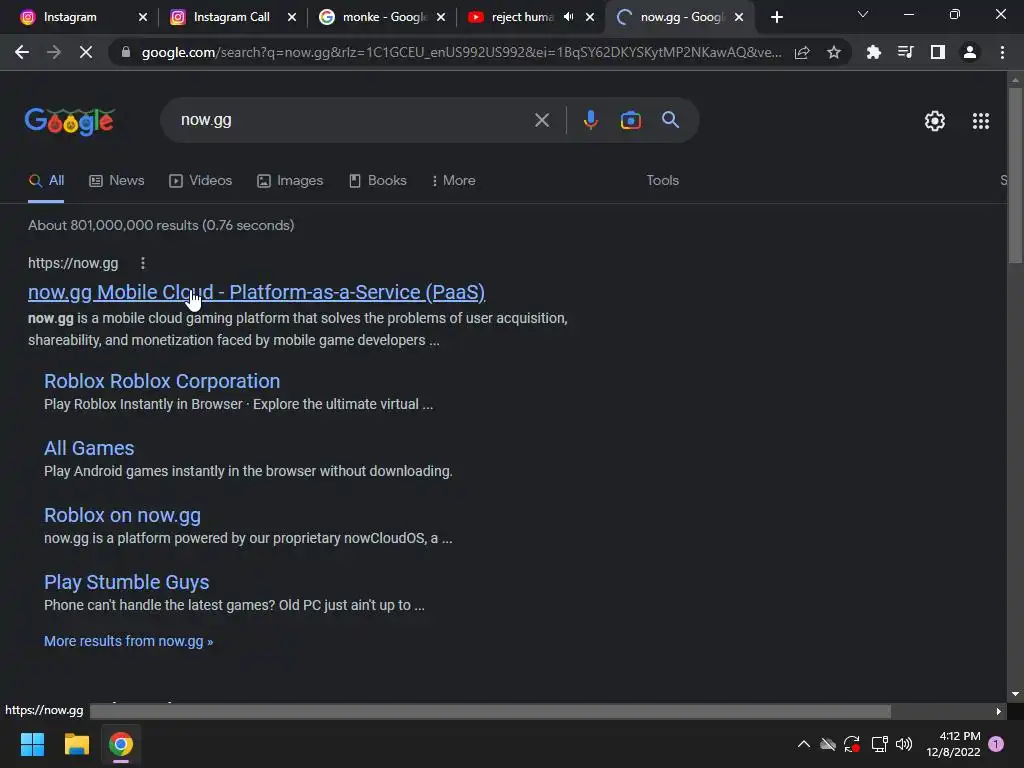
Task: Open a new browser tab
Action: [x=776, y=17]
